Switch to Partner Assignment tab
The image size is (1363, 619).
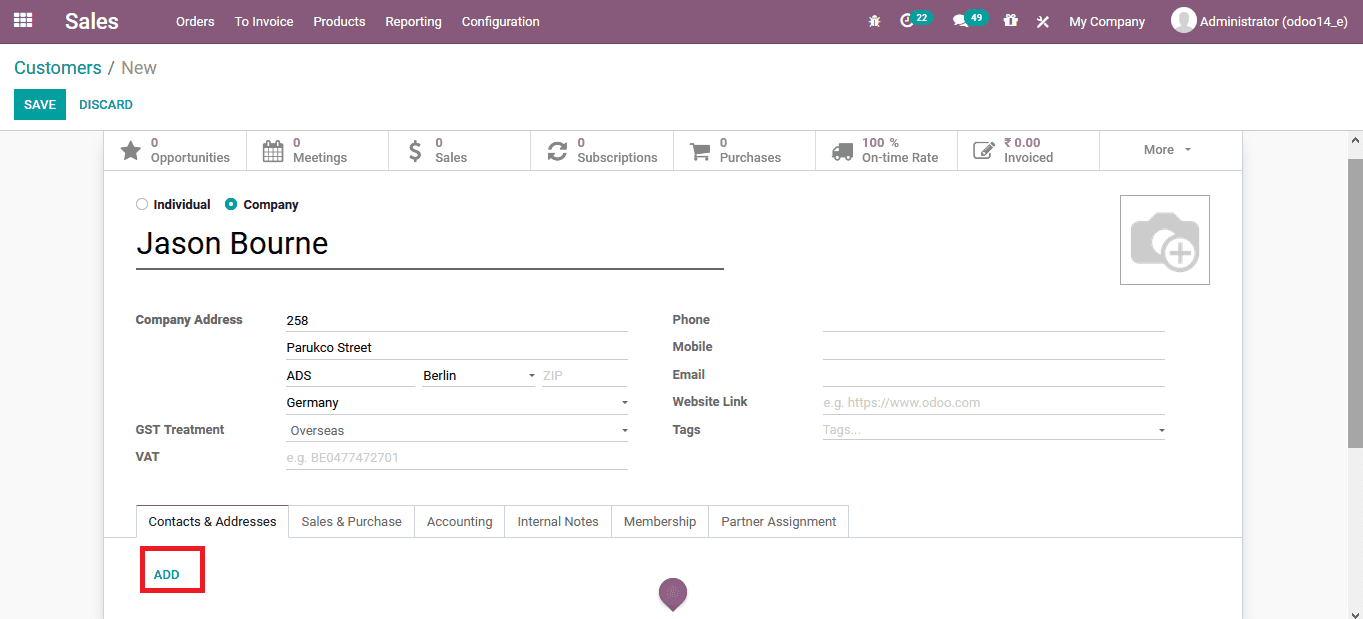coord(779,522)
